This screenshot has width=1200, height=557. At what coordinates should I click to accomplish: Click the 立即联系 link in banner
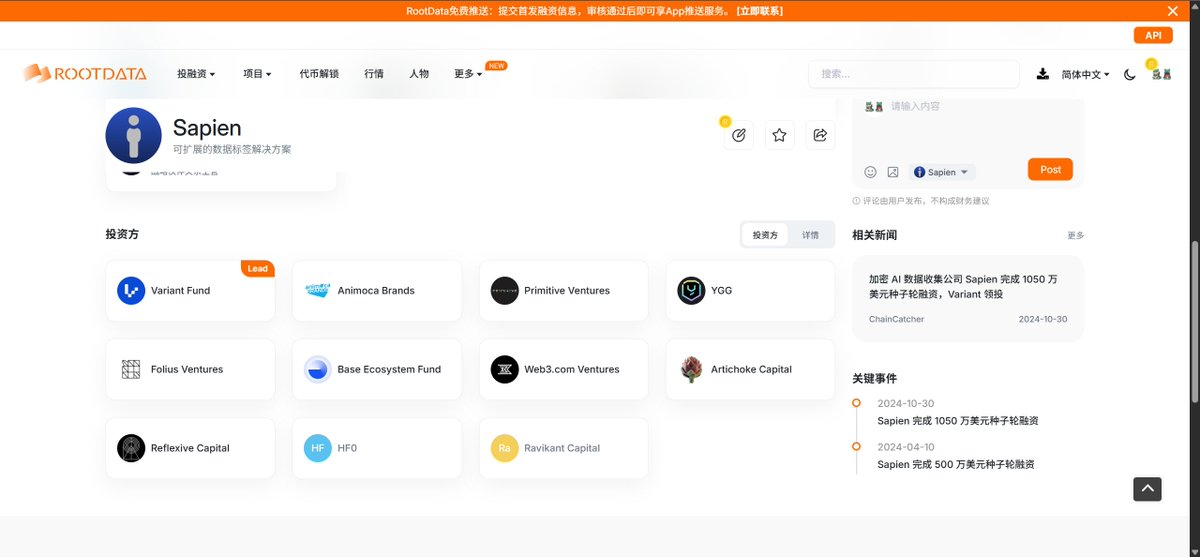tap(759, 11)
